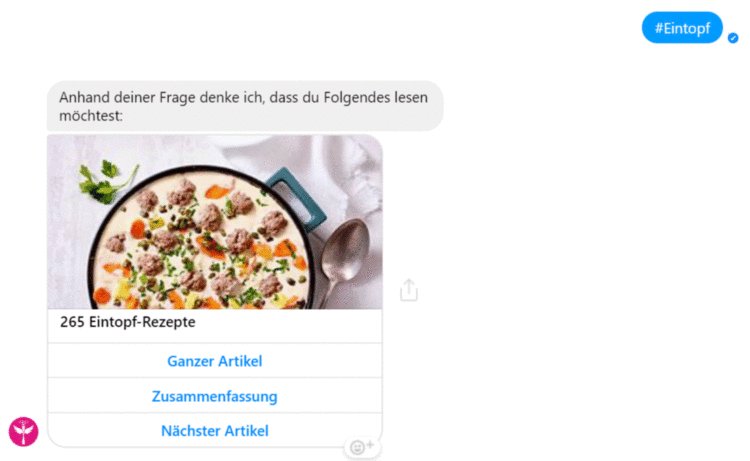Open the stew pot recipe image

coord(215,222)
